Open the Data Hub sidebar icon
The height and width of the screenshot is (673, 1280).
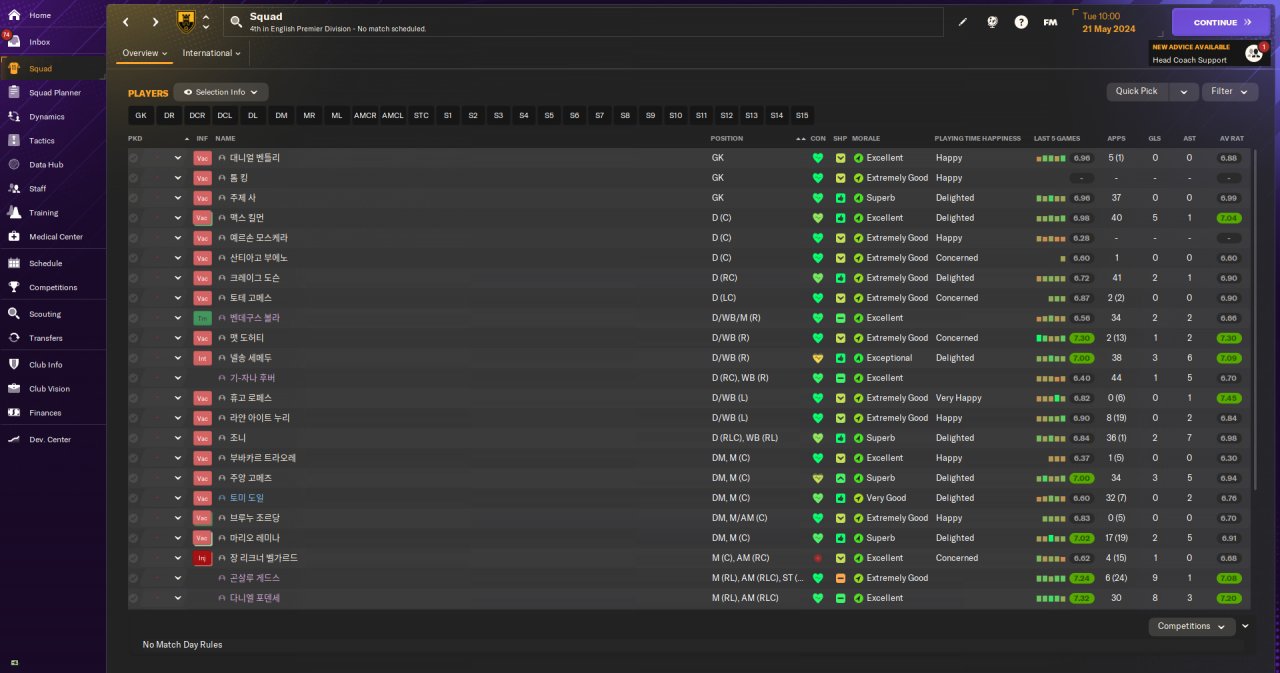point(14,164)
